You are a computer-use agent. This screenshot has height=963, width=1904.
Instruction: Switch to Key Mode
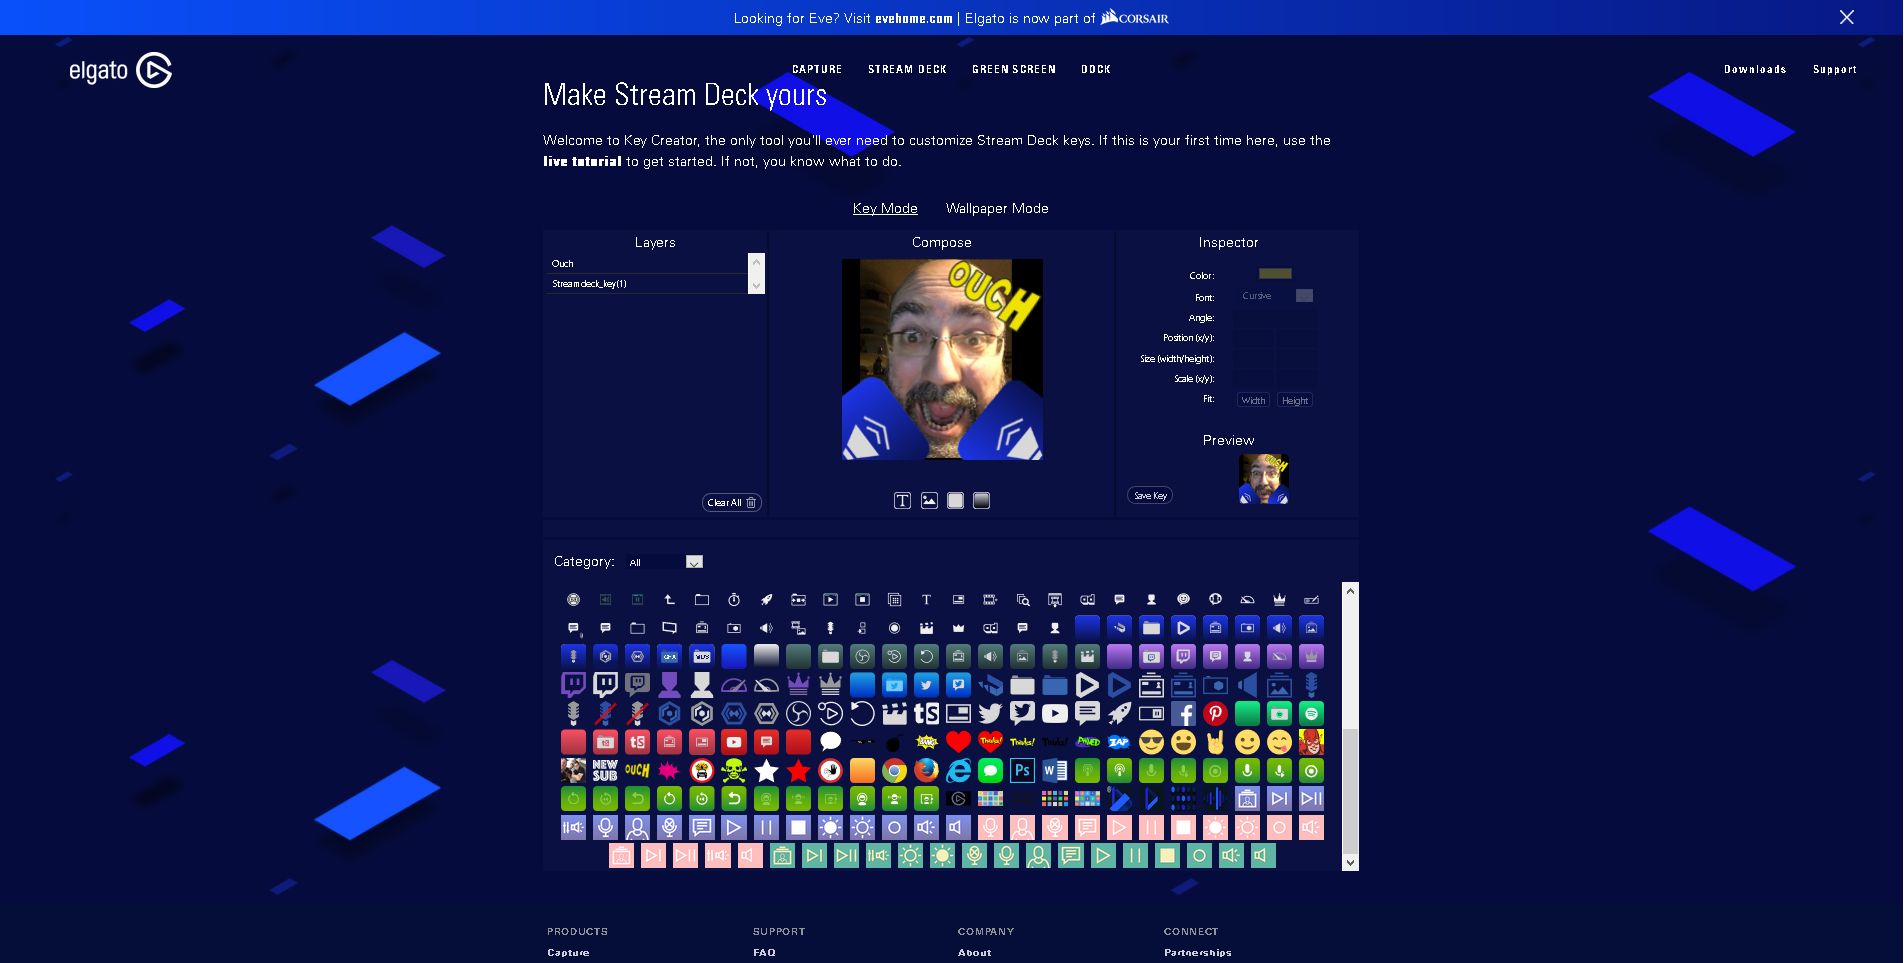[885, 208]
